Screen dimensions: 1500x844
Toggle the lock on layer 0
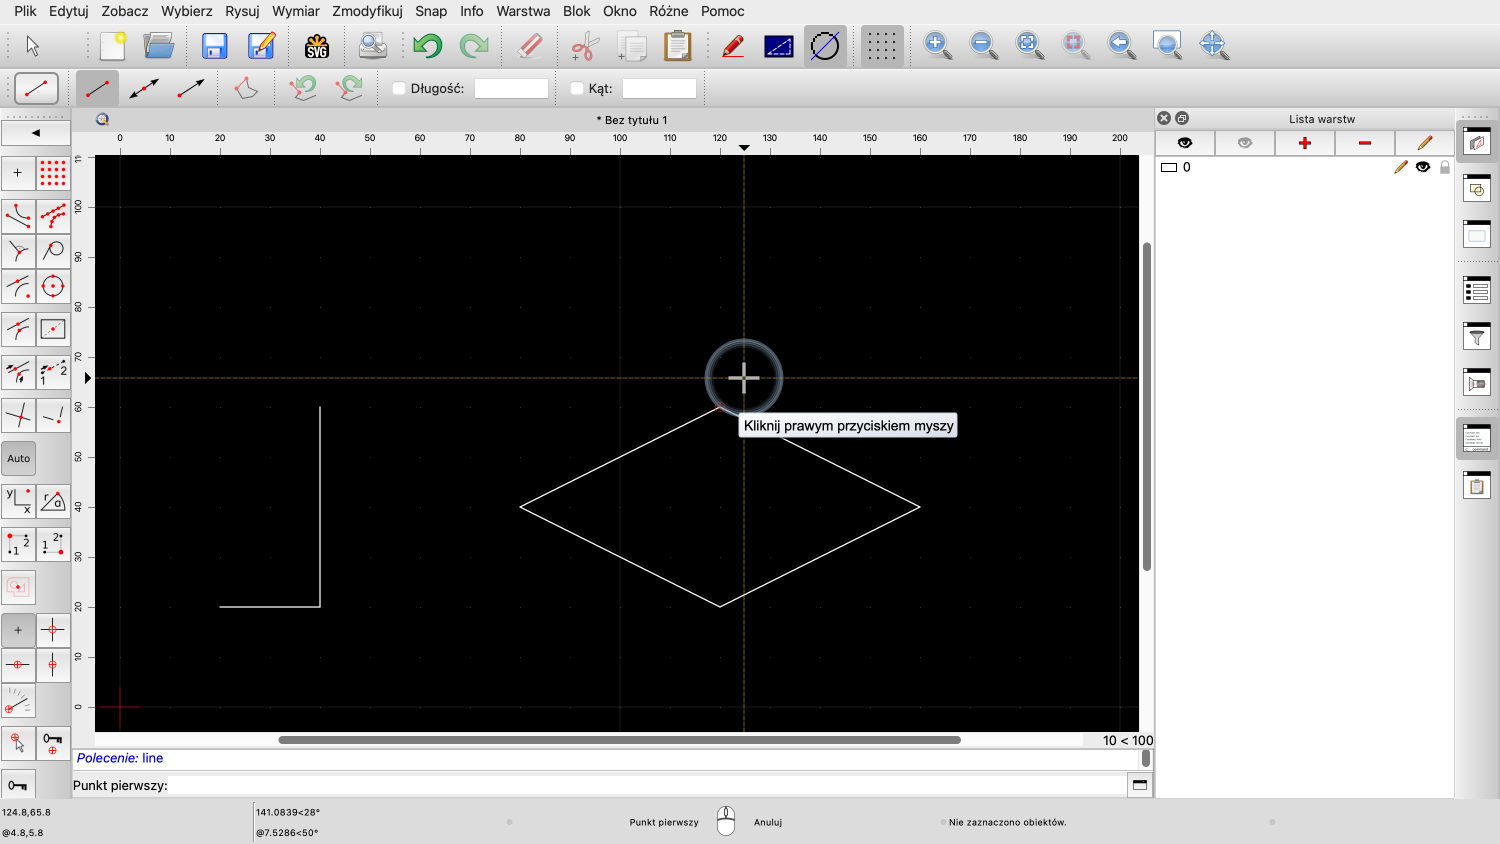[x=1444, y=167]
